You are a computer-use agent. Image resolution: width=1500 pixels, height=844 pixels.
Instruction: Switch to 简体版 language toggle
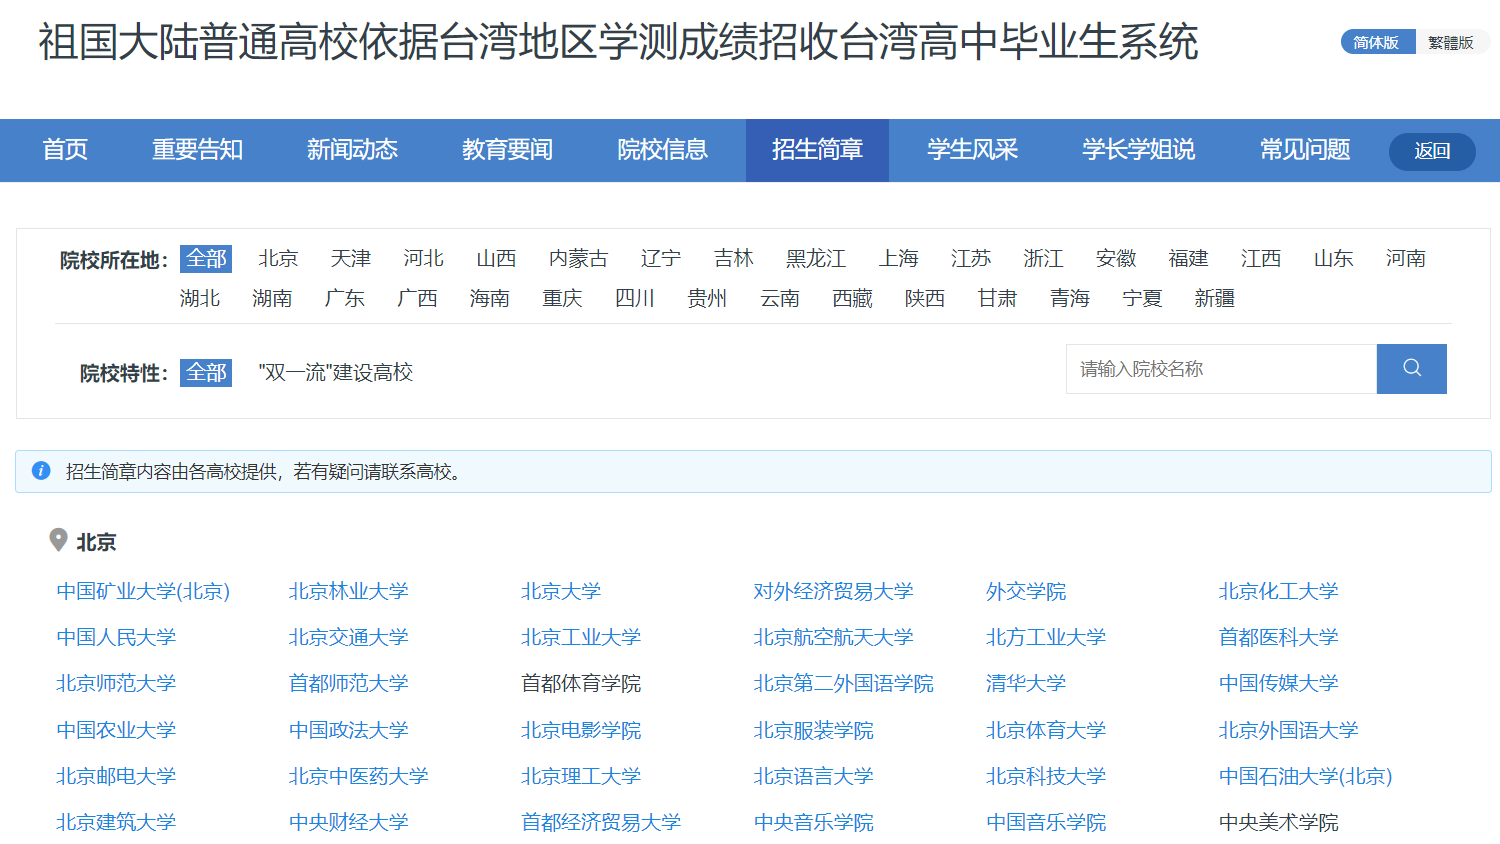click(1377, 42)
